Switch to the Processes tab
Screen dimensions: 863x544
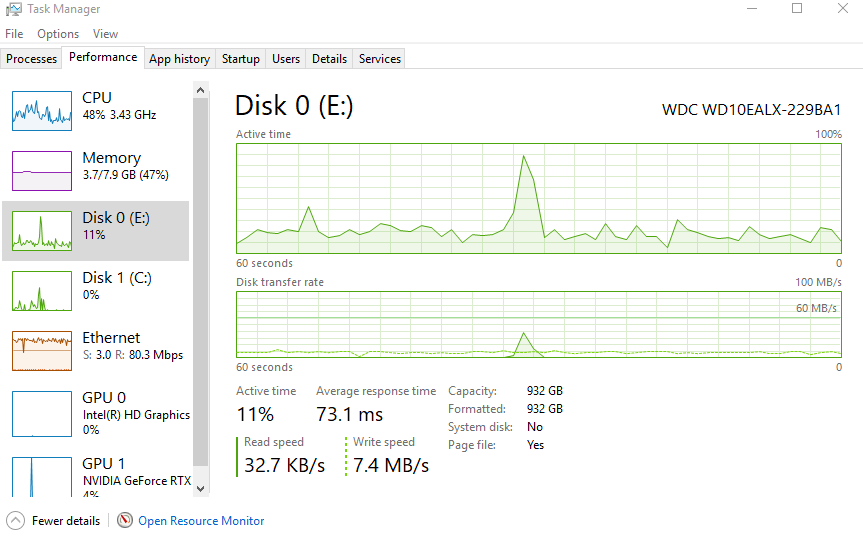pyautogui.click(x=32, y=59)
